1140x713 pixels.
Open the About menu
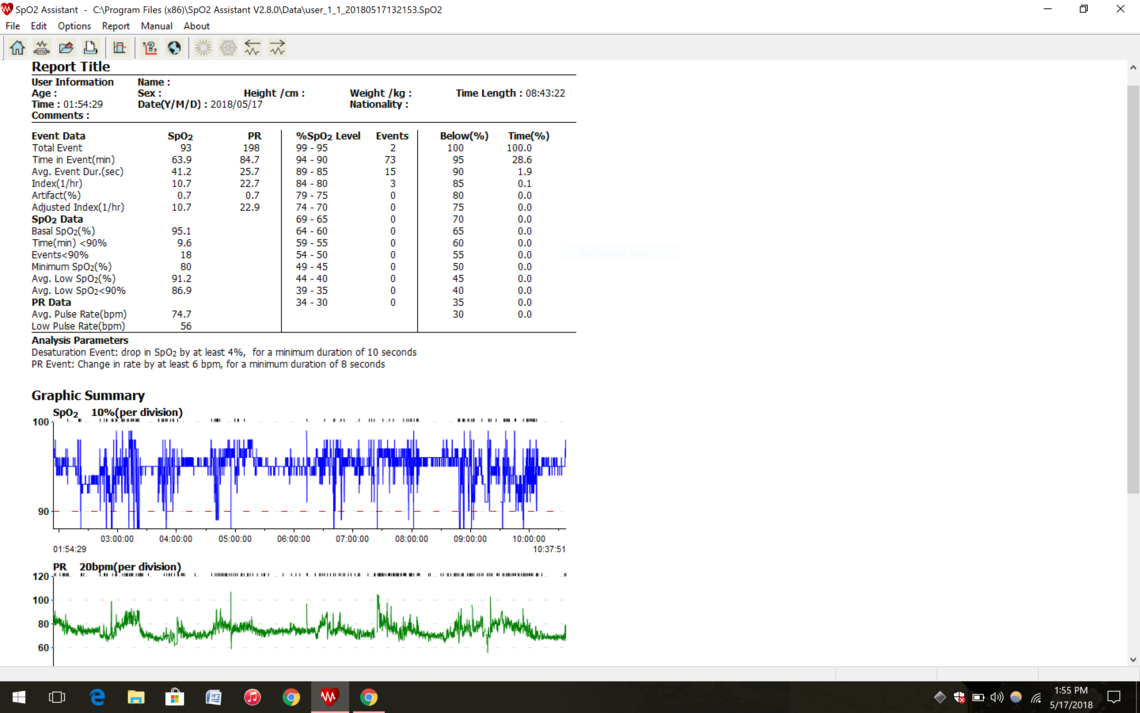(196, 26)
